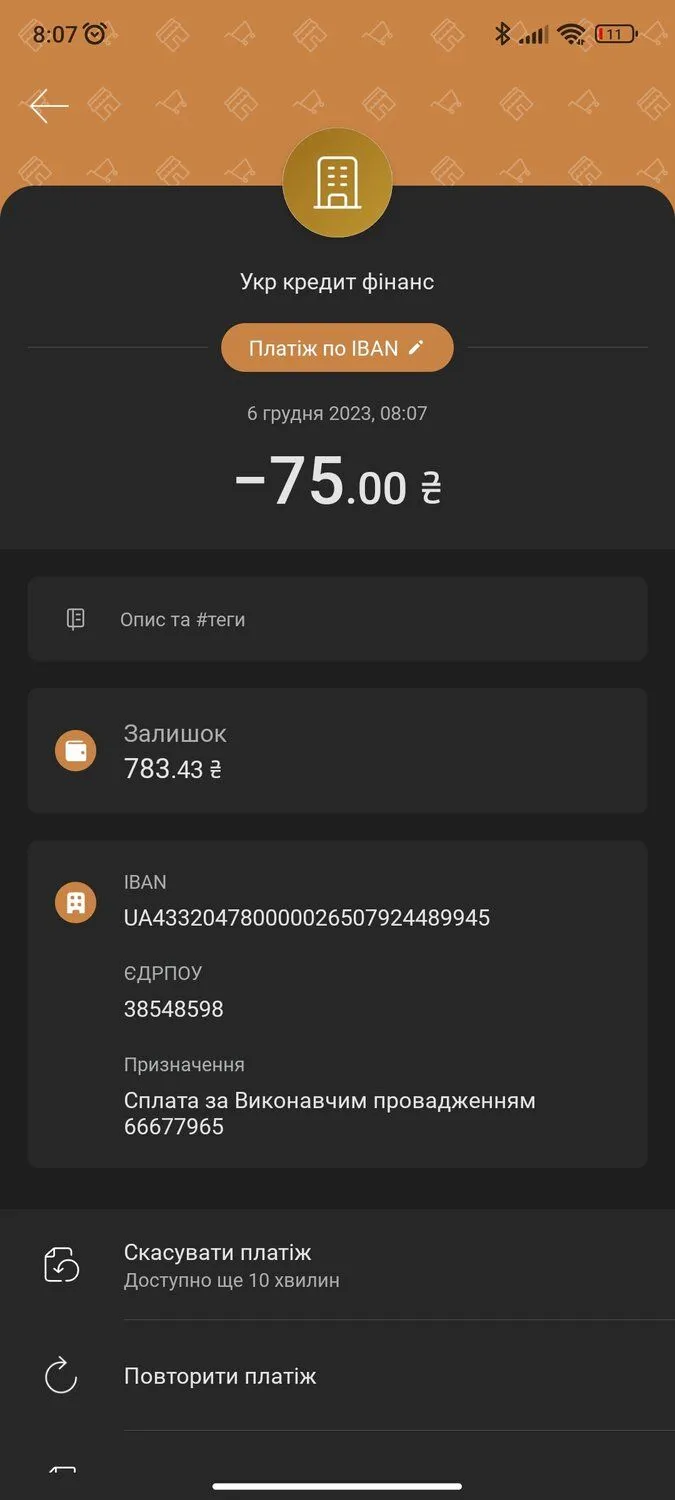Tap the repeat payment refresh icon
The image size is (675, 1500).
point(60,1375)
